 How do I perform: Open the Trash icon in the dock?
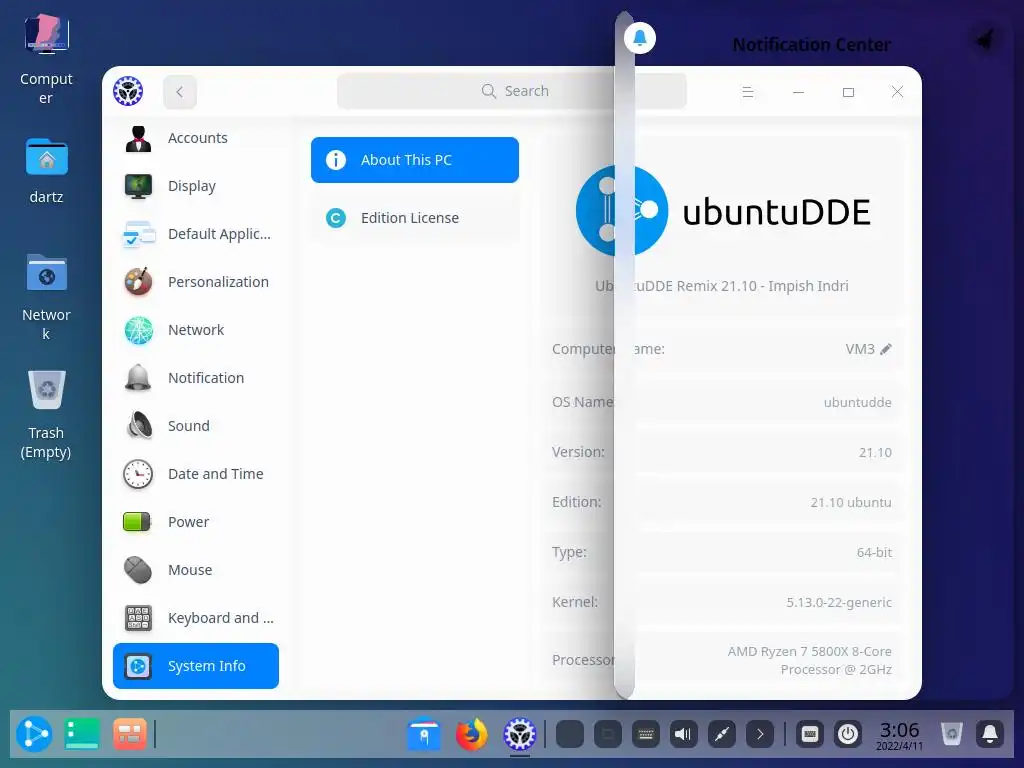click(x=952, y=734)
